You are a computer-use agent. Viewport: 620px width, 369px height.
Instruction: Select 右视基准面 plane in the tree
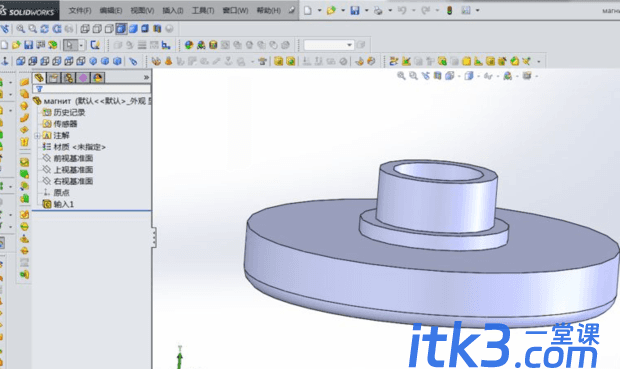pyautogui.click(x=68, y=182)
